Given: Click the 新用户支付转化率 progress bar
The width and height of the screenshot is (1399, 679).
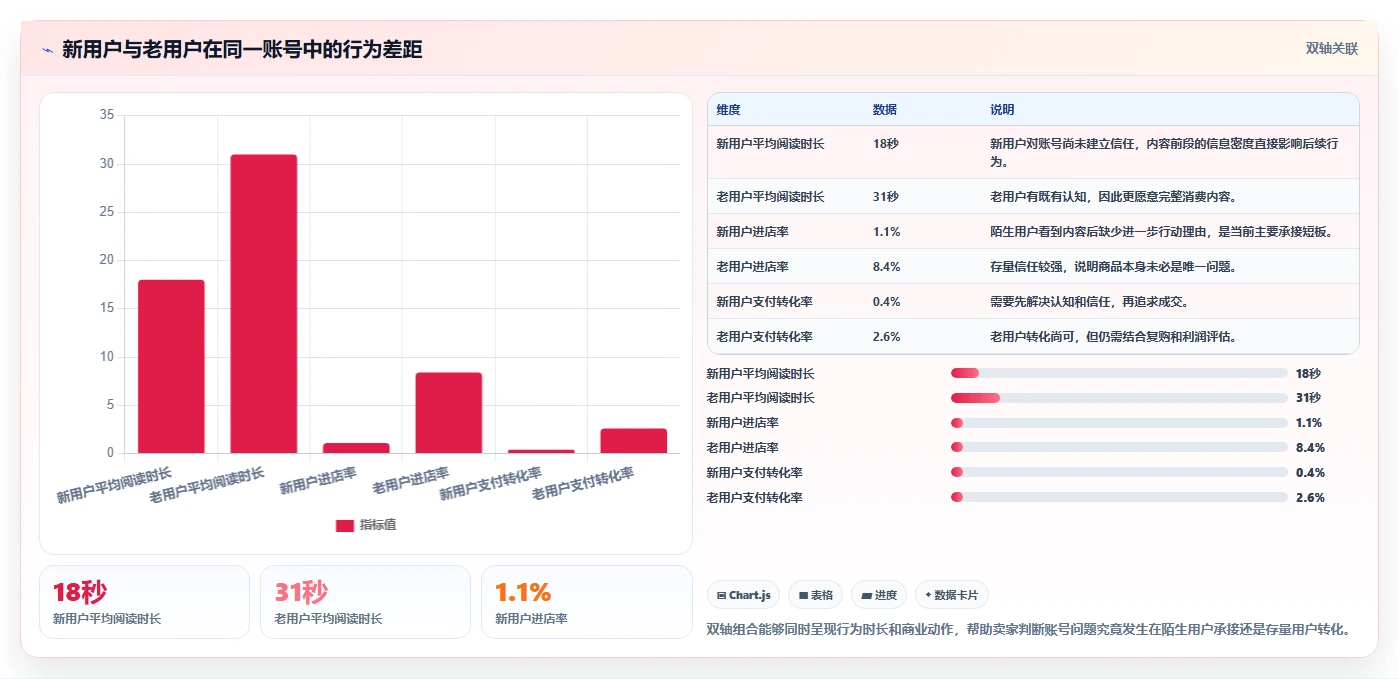Looking at the screenshot, I should pyautogui.click(x=1119, y=473).
